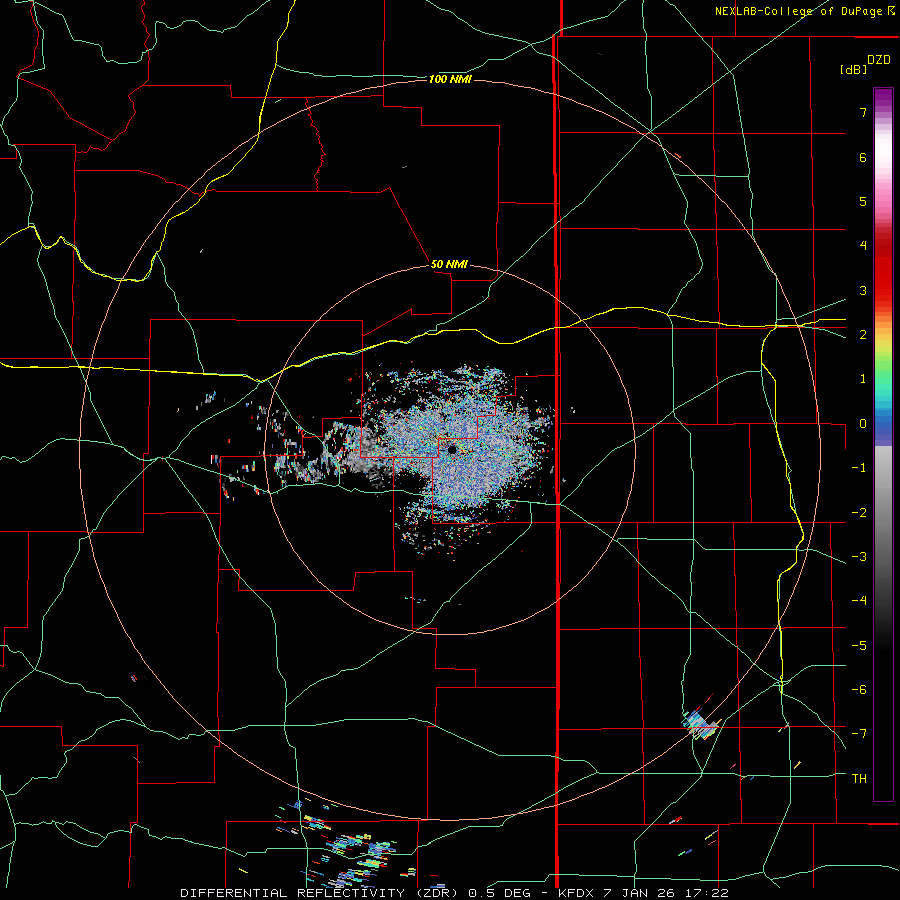Click the black radar site dot
Screen dimensions: 900x900
(452, 449)
